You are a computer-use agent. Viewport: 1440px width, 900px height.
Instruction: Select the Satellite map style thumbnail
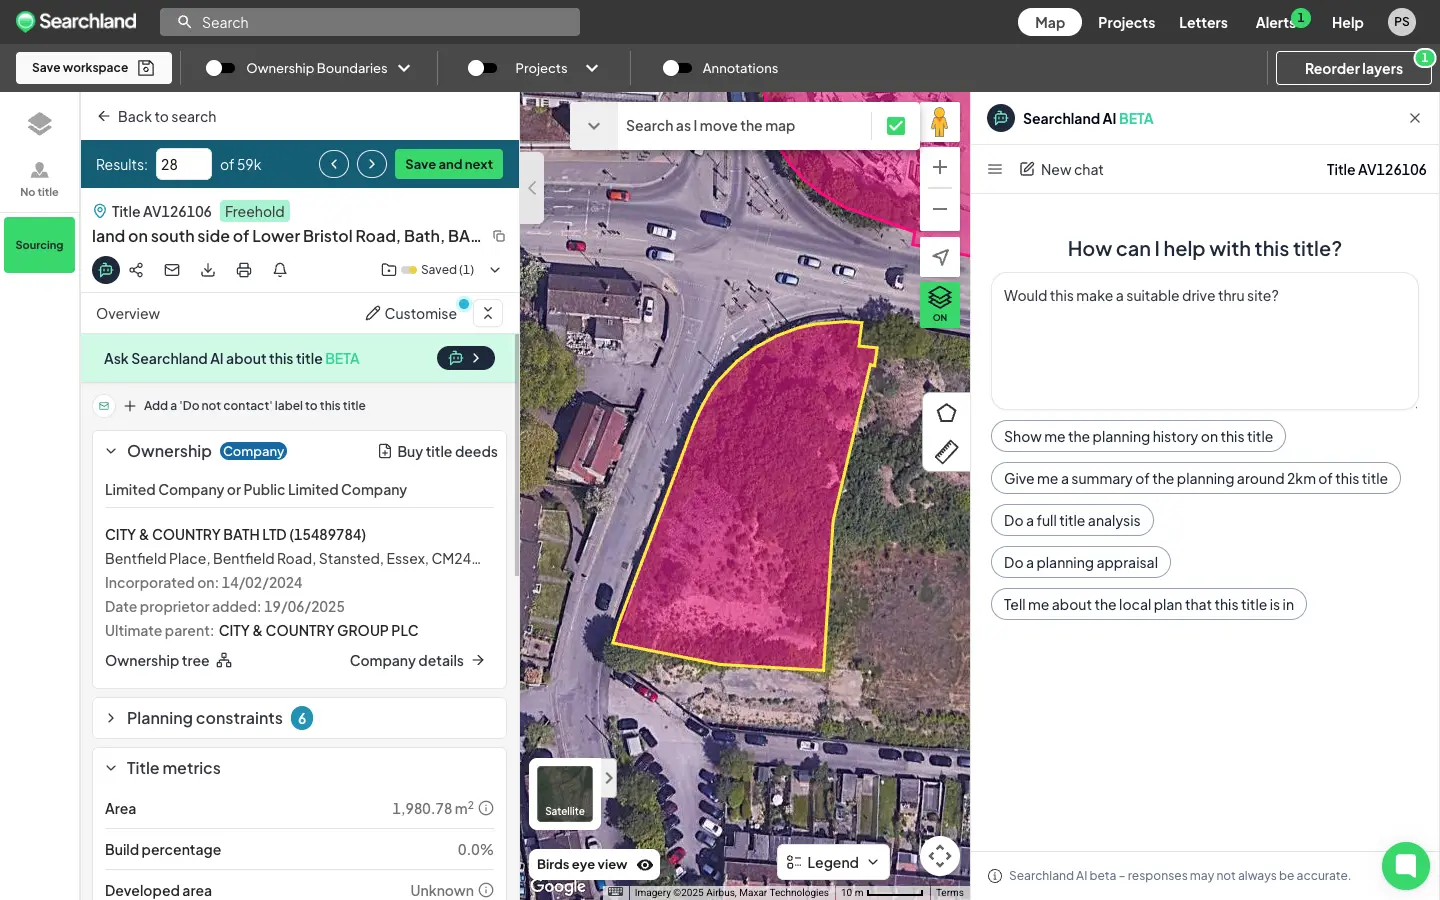click(564, 793)
